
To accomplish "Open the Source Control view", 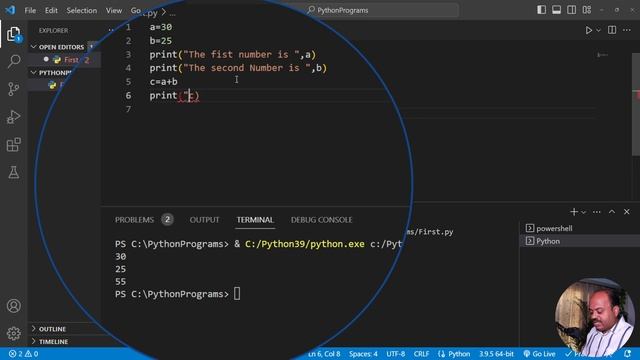I will (13, 89).
